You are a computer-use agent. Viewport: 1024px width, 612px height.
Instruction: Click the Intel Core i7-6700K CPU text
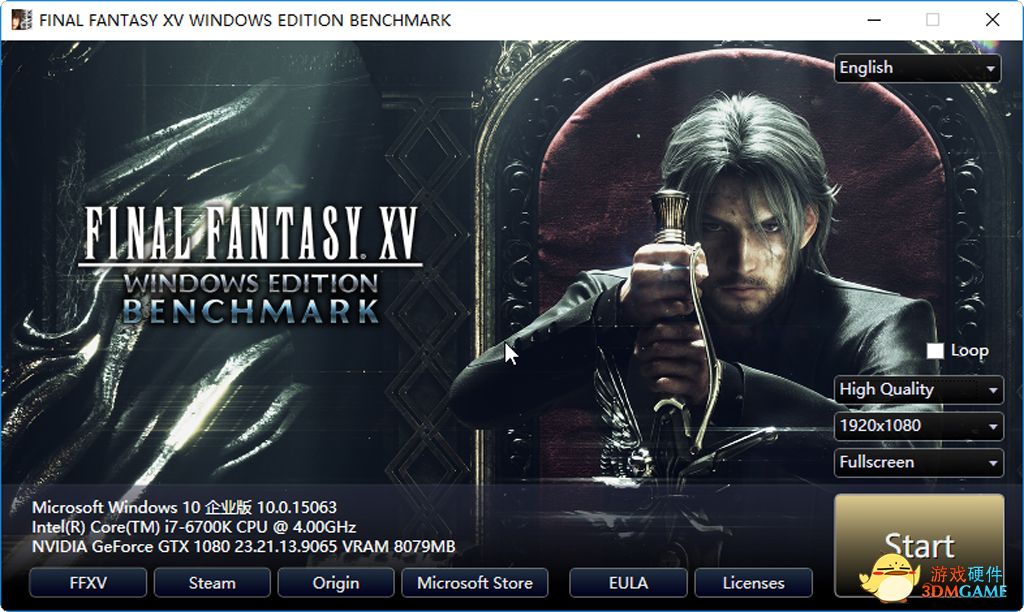point(194,527)
